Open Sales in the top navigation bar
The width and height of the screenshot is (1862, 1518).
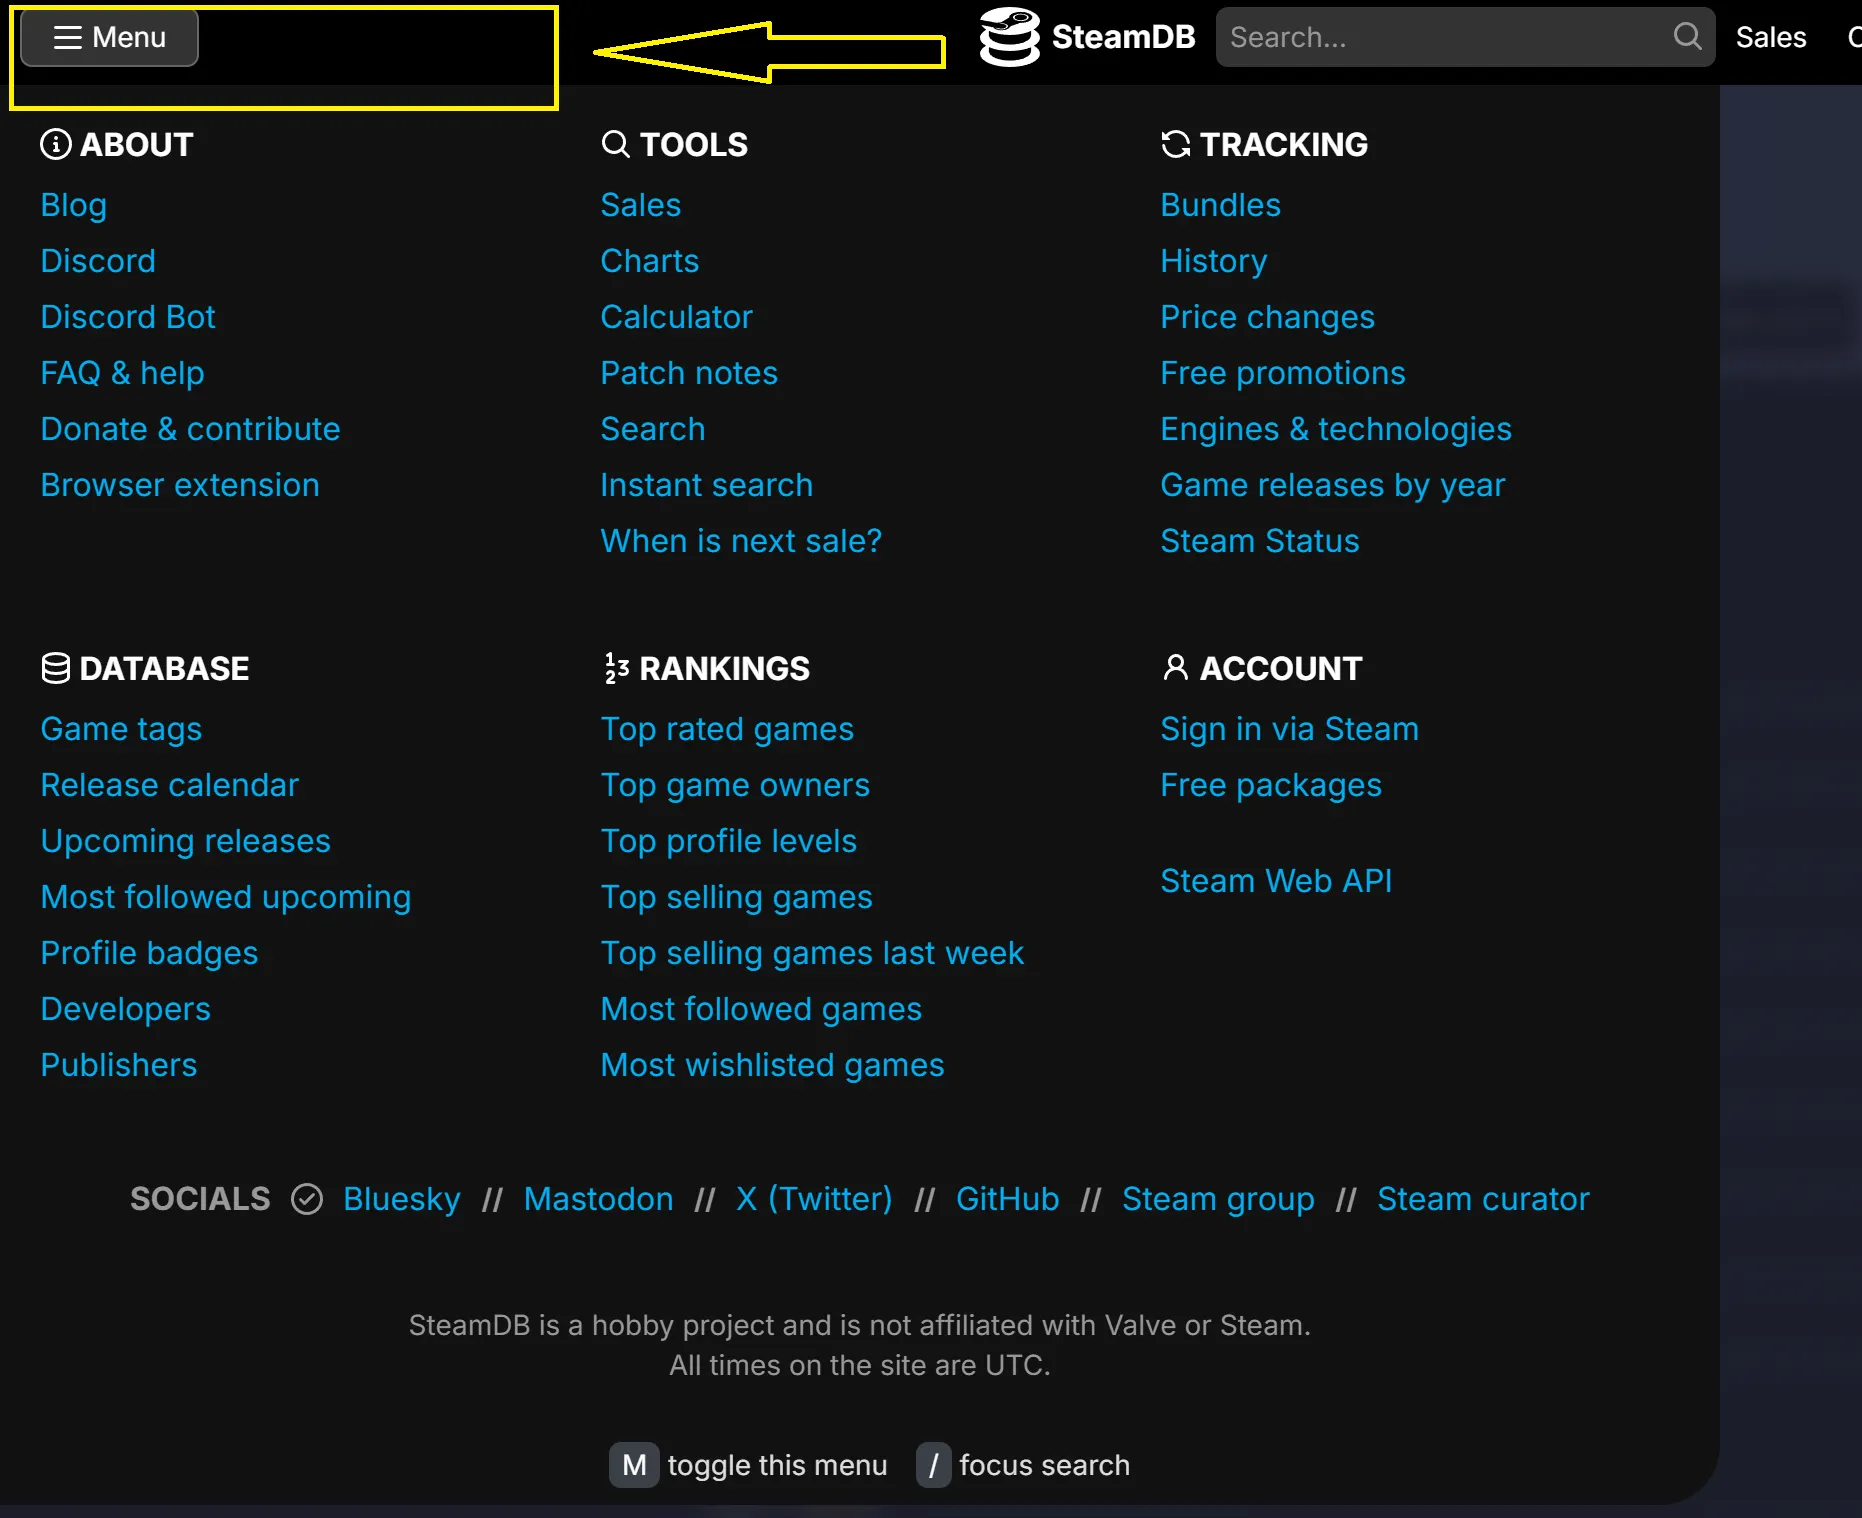[1771, 37]
